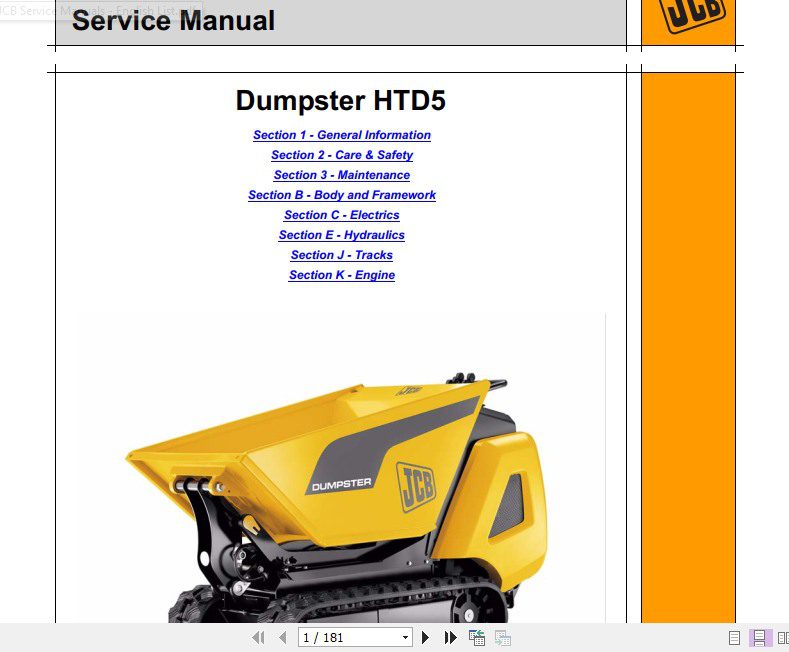Screen dimensions: 789x652
Task: Open Section 1 - General Information link
Action: coord(342,135)
